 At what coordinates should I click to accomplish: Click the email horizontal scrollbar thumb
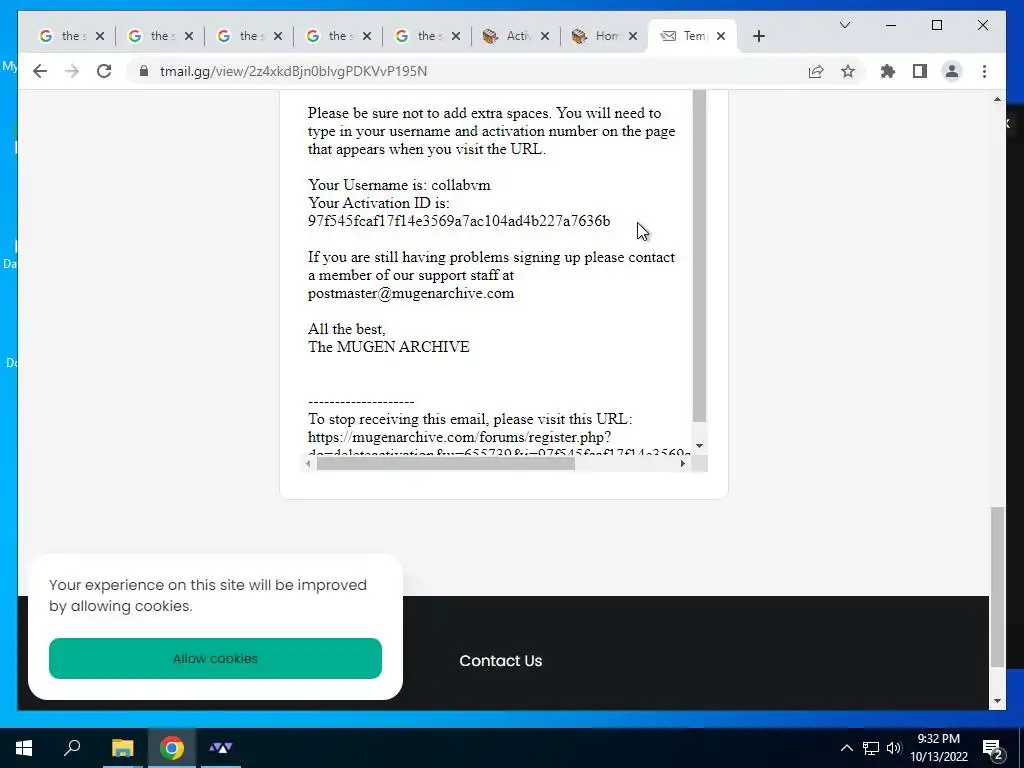(445, 464)
